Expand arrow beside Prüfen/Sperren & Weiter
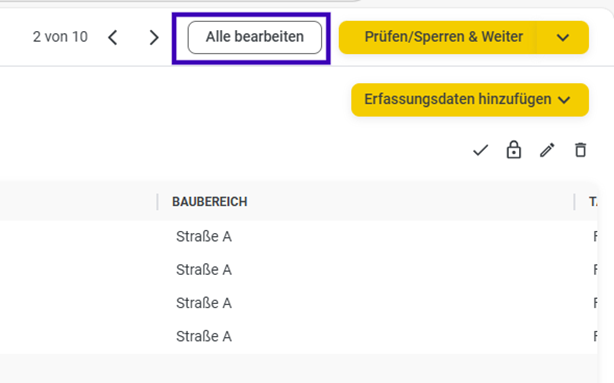The width and height of the screenshot is (614, 383). [x=563, y=37]
